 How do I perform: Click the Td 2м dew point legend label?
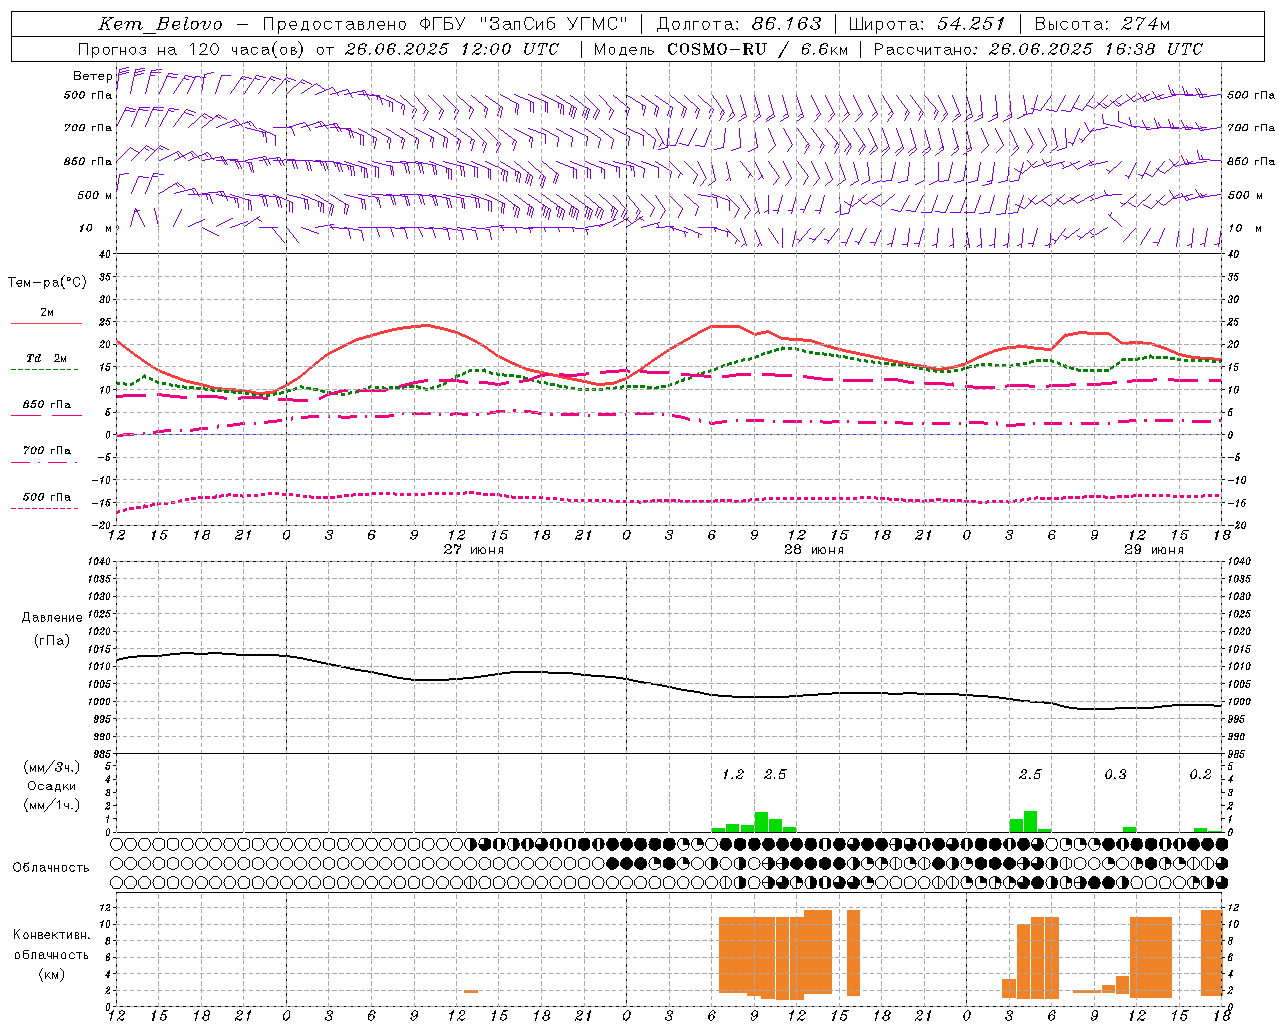(47, 358)
